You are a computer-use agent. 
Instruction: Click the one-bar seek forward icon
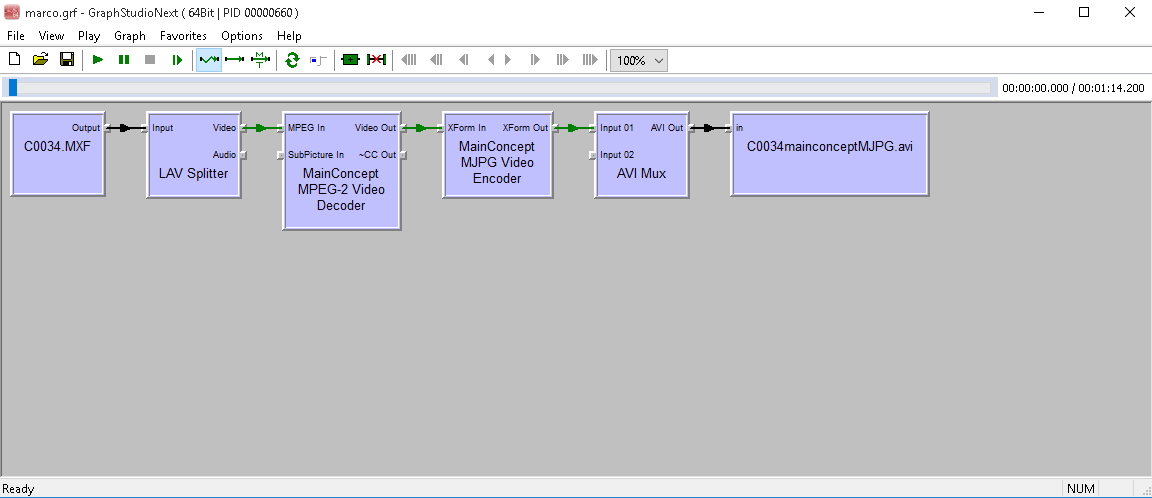536,60
